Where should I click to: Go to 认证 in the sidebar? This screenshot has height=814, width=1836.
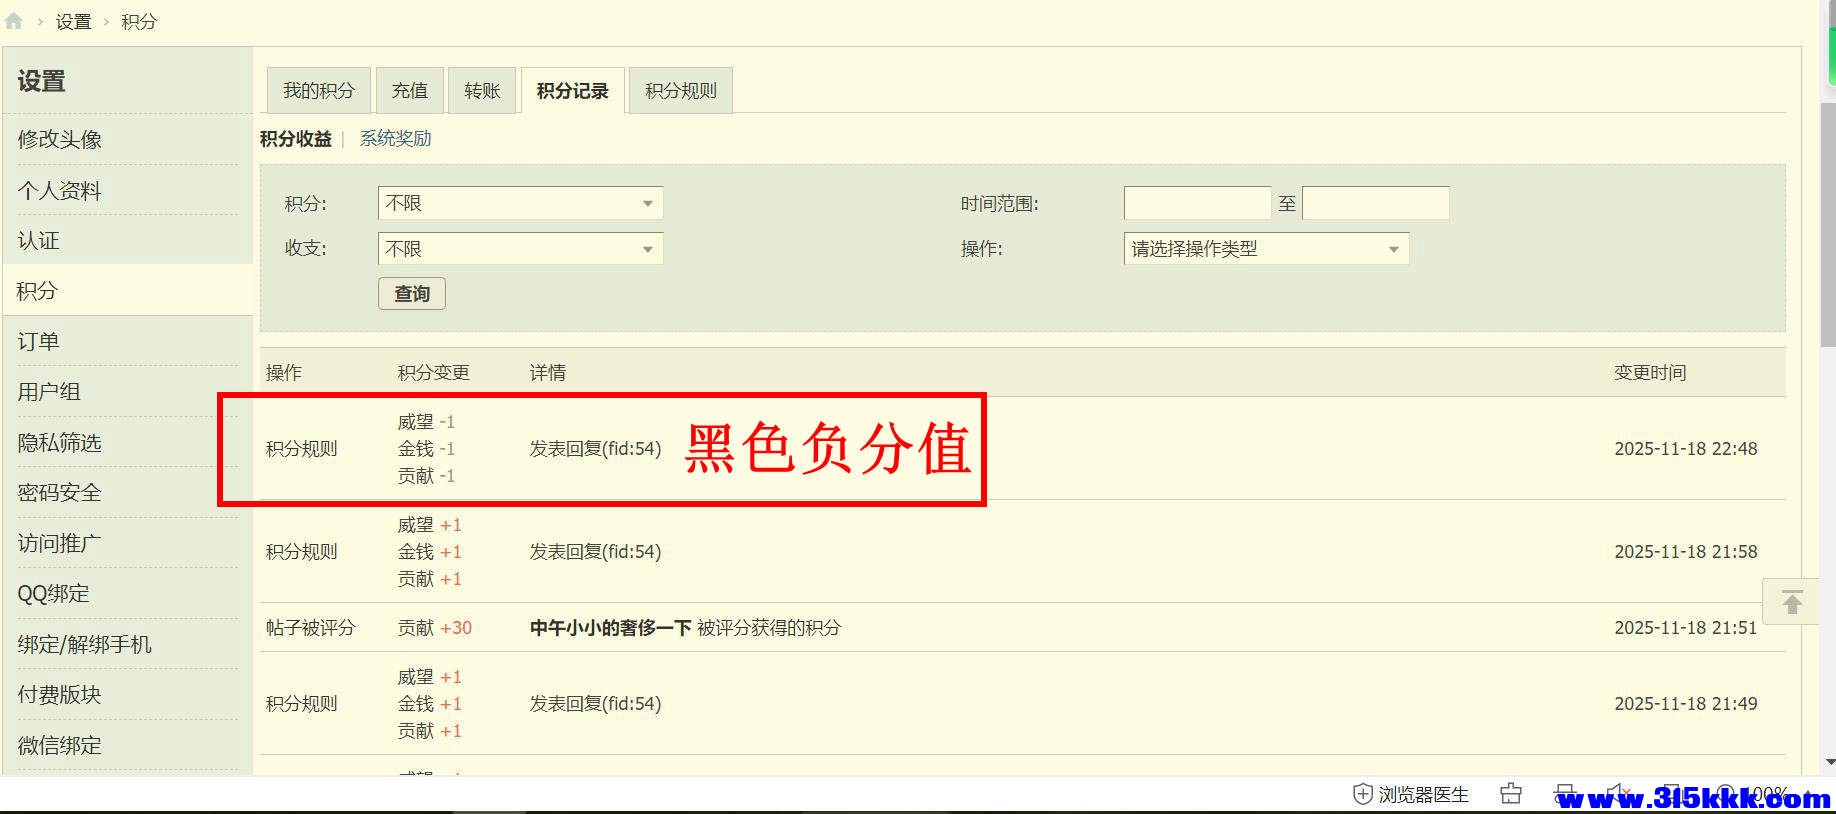[38, 240]
